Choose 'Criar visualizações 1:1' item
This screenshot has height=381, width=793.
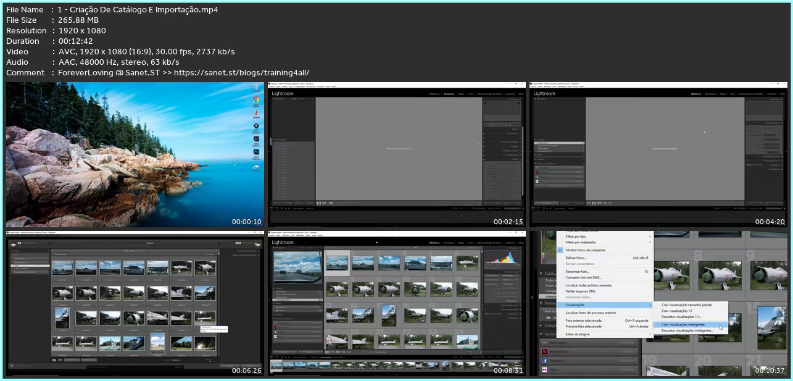click(x=677, y=311)
